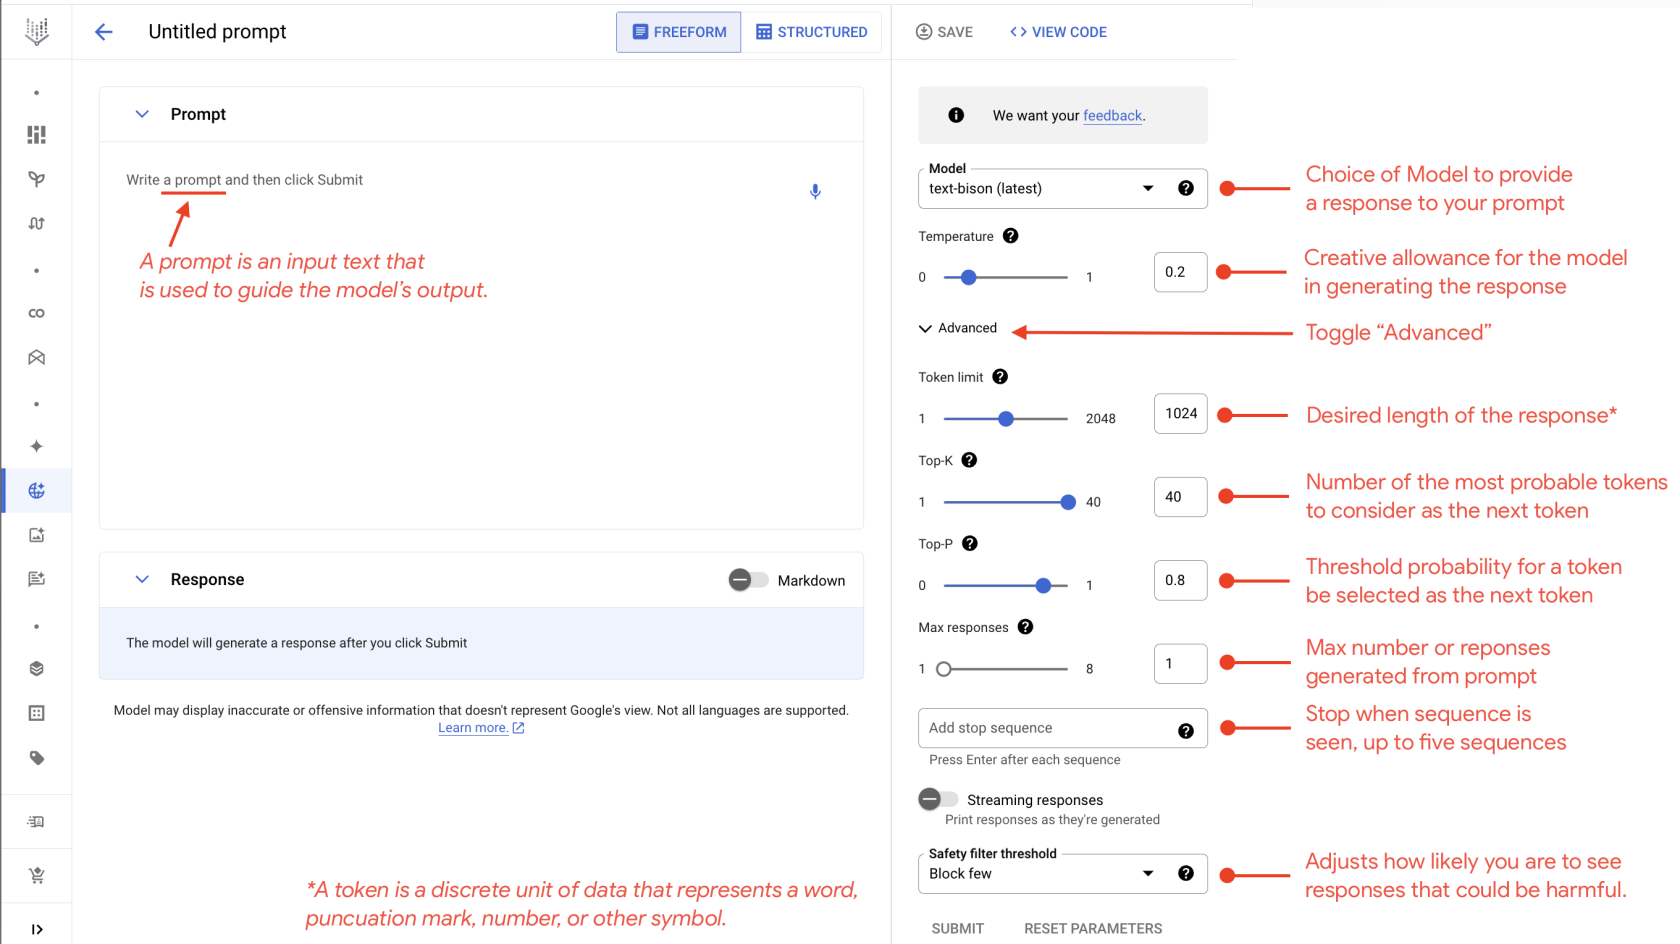This screenshot has width=1680, height=944.
Task: Collapse the Advanced section chevron
Action: 925,328
